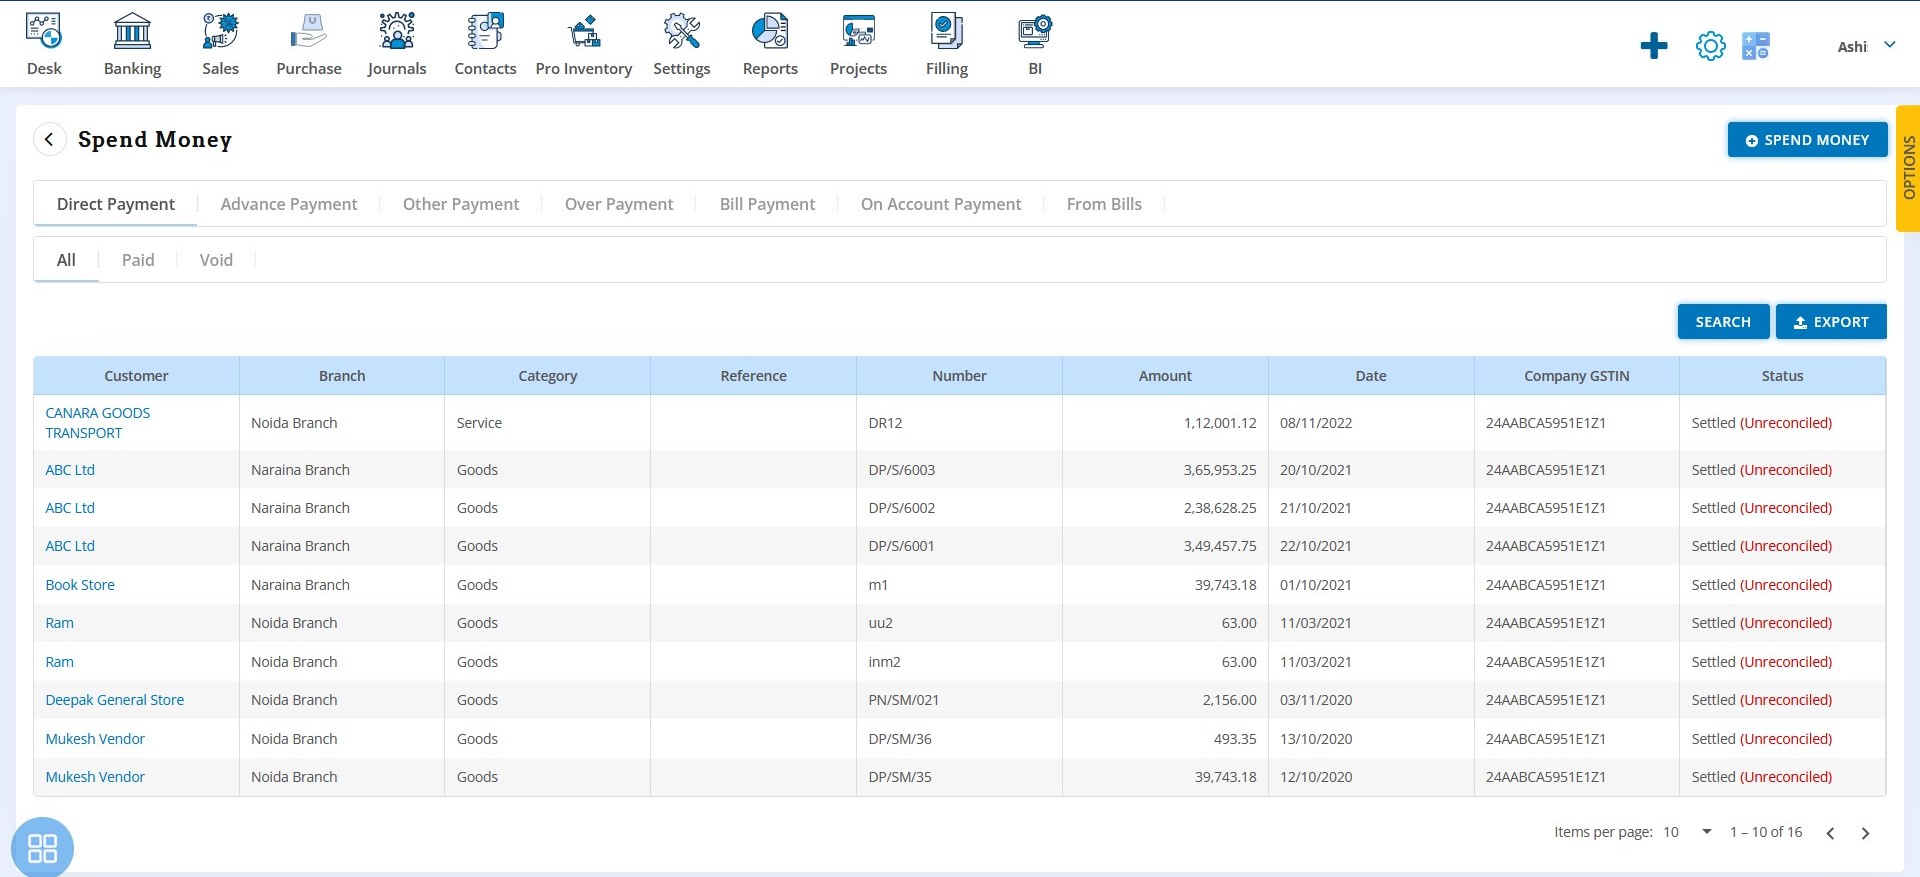Image resolution: width=1920 pixels, height=877 pixels.
Task: Open Mukesh Vendor link for DP/SM/35
Action: 95,777
